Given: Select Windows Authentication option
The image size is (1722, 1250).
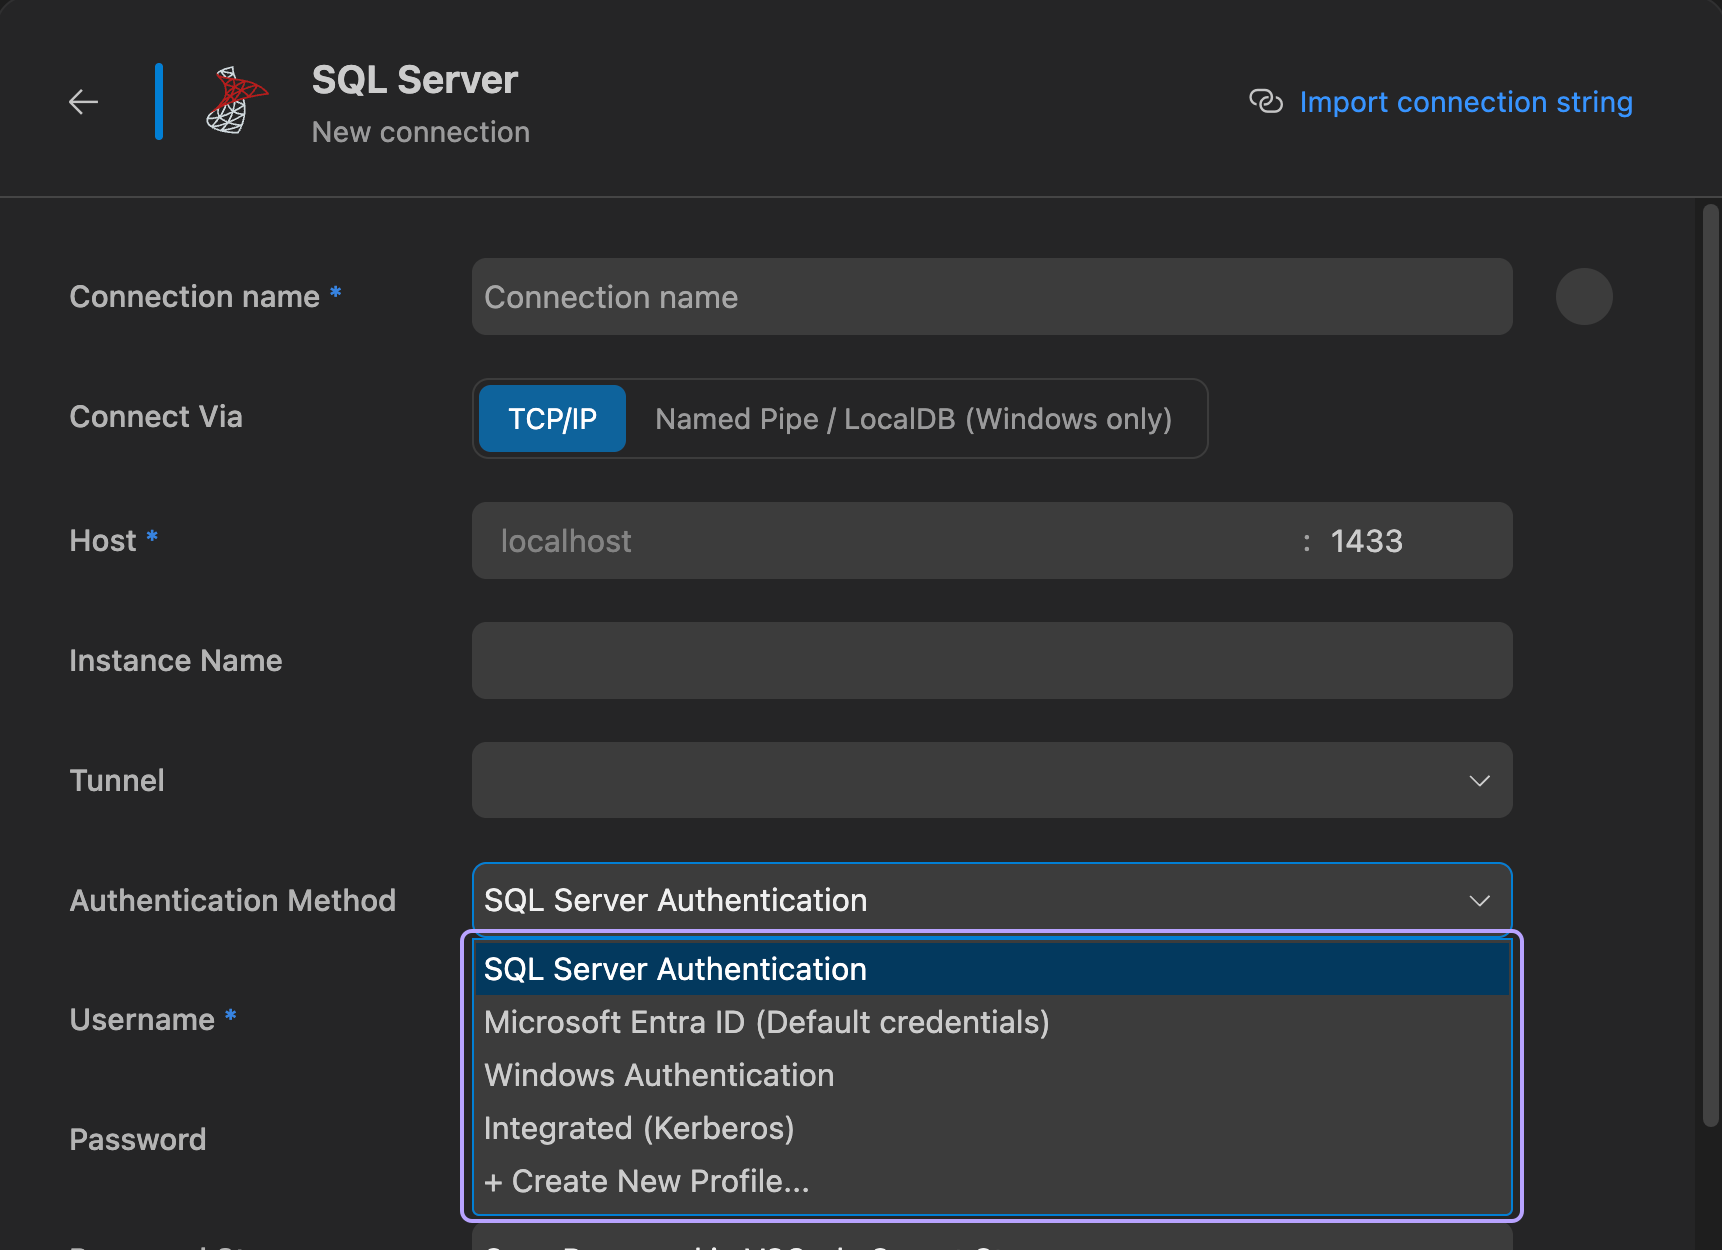Looking at the screenshot, I should 992,1075.
